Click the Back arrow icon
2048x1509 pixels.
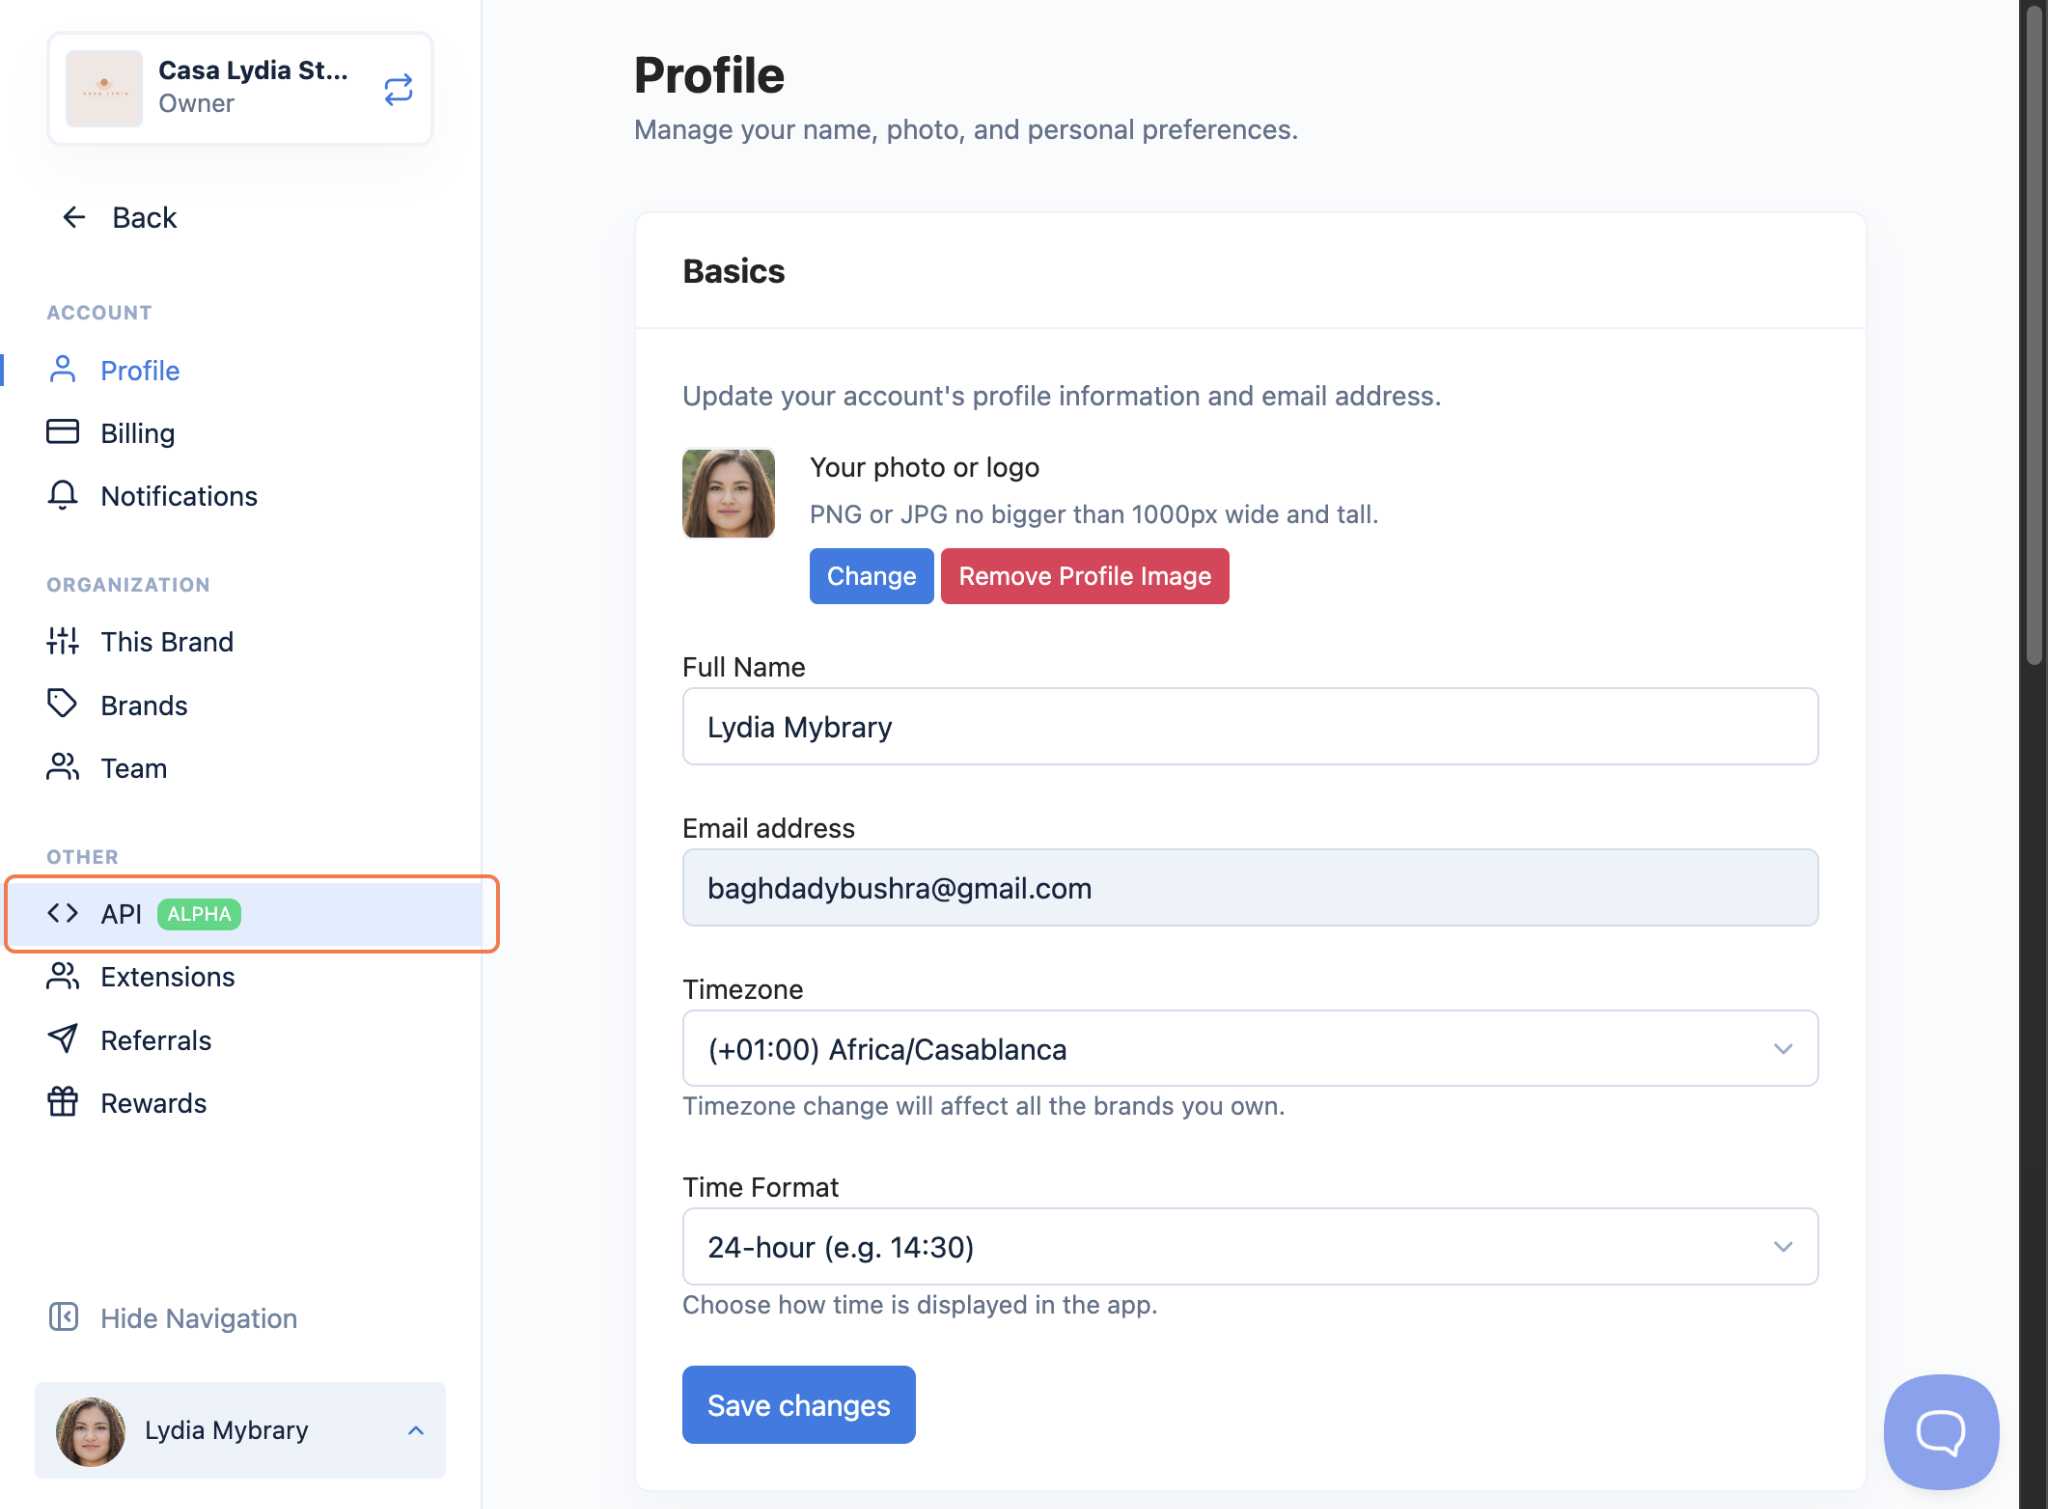pos(74,217)
